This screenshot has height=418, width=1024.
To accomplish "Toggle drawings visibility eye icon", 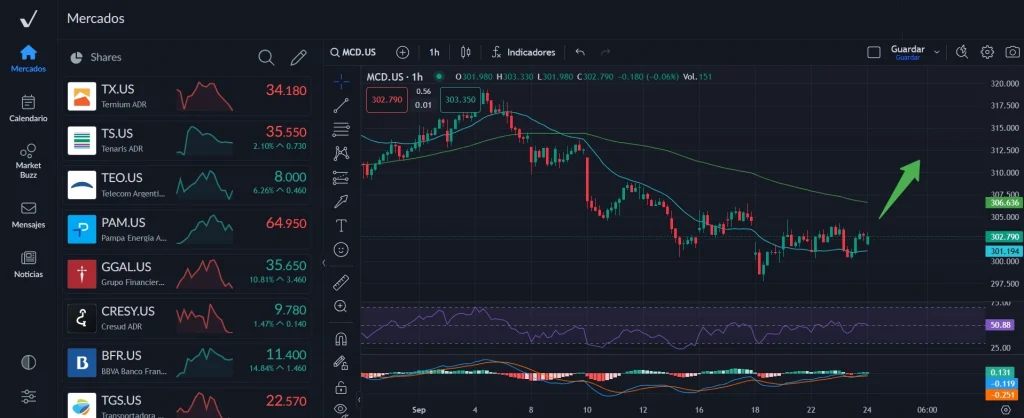I will click(341, 409).
